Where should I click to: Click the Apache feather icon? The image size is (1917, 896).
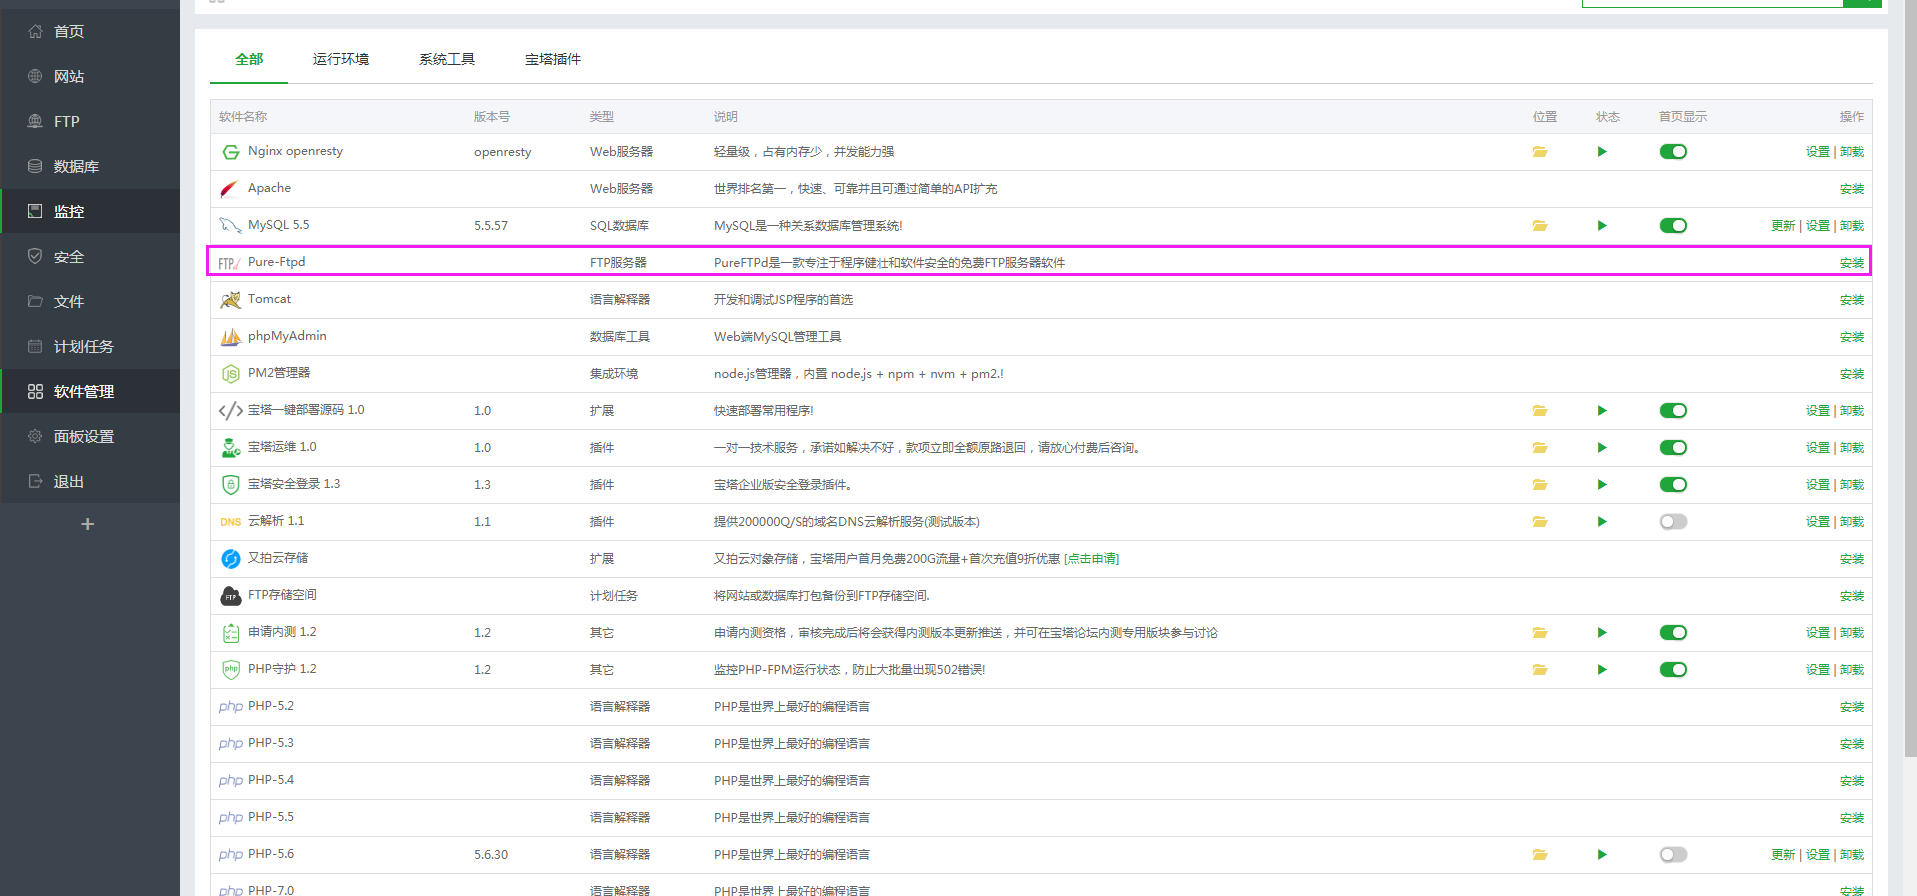(230, 189)
